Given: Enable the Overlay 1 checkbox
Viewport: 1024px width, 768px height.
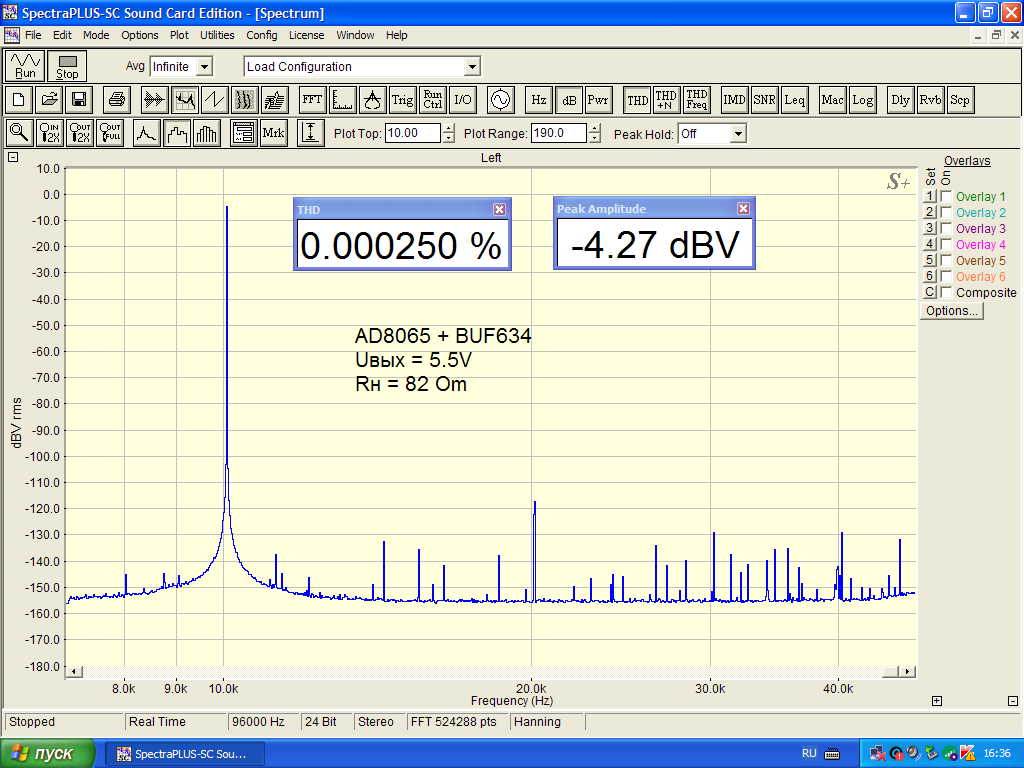Looking at the screenshot, I should 946,197.
